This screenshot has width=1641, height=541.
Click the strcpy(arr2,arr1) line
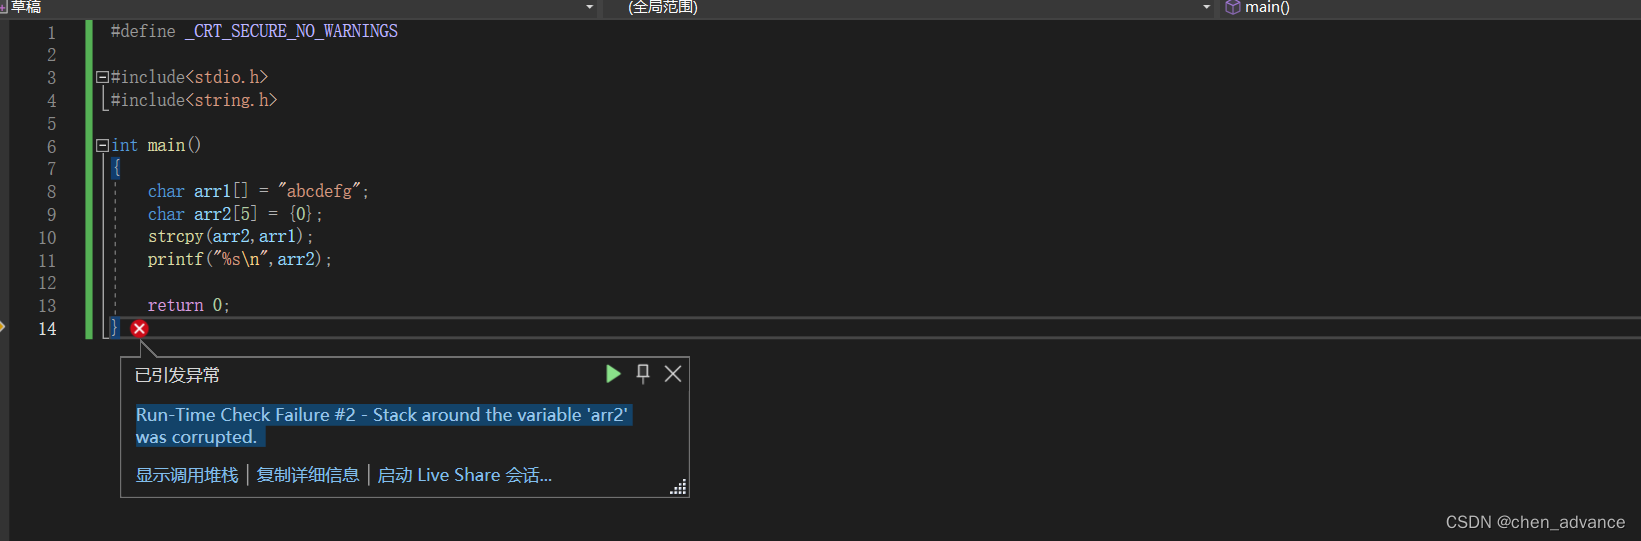[x=231, y=236]
